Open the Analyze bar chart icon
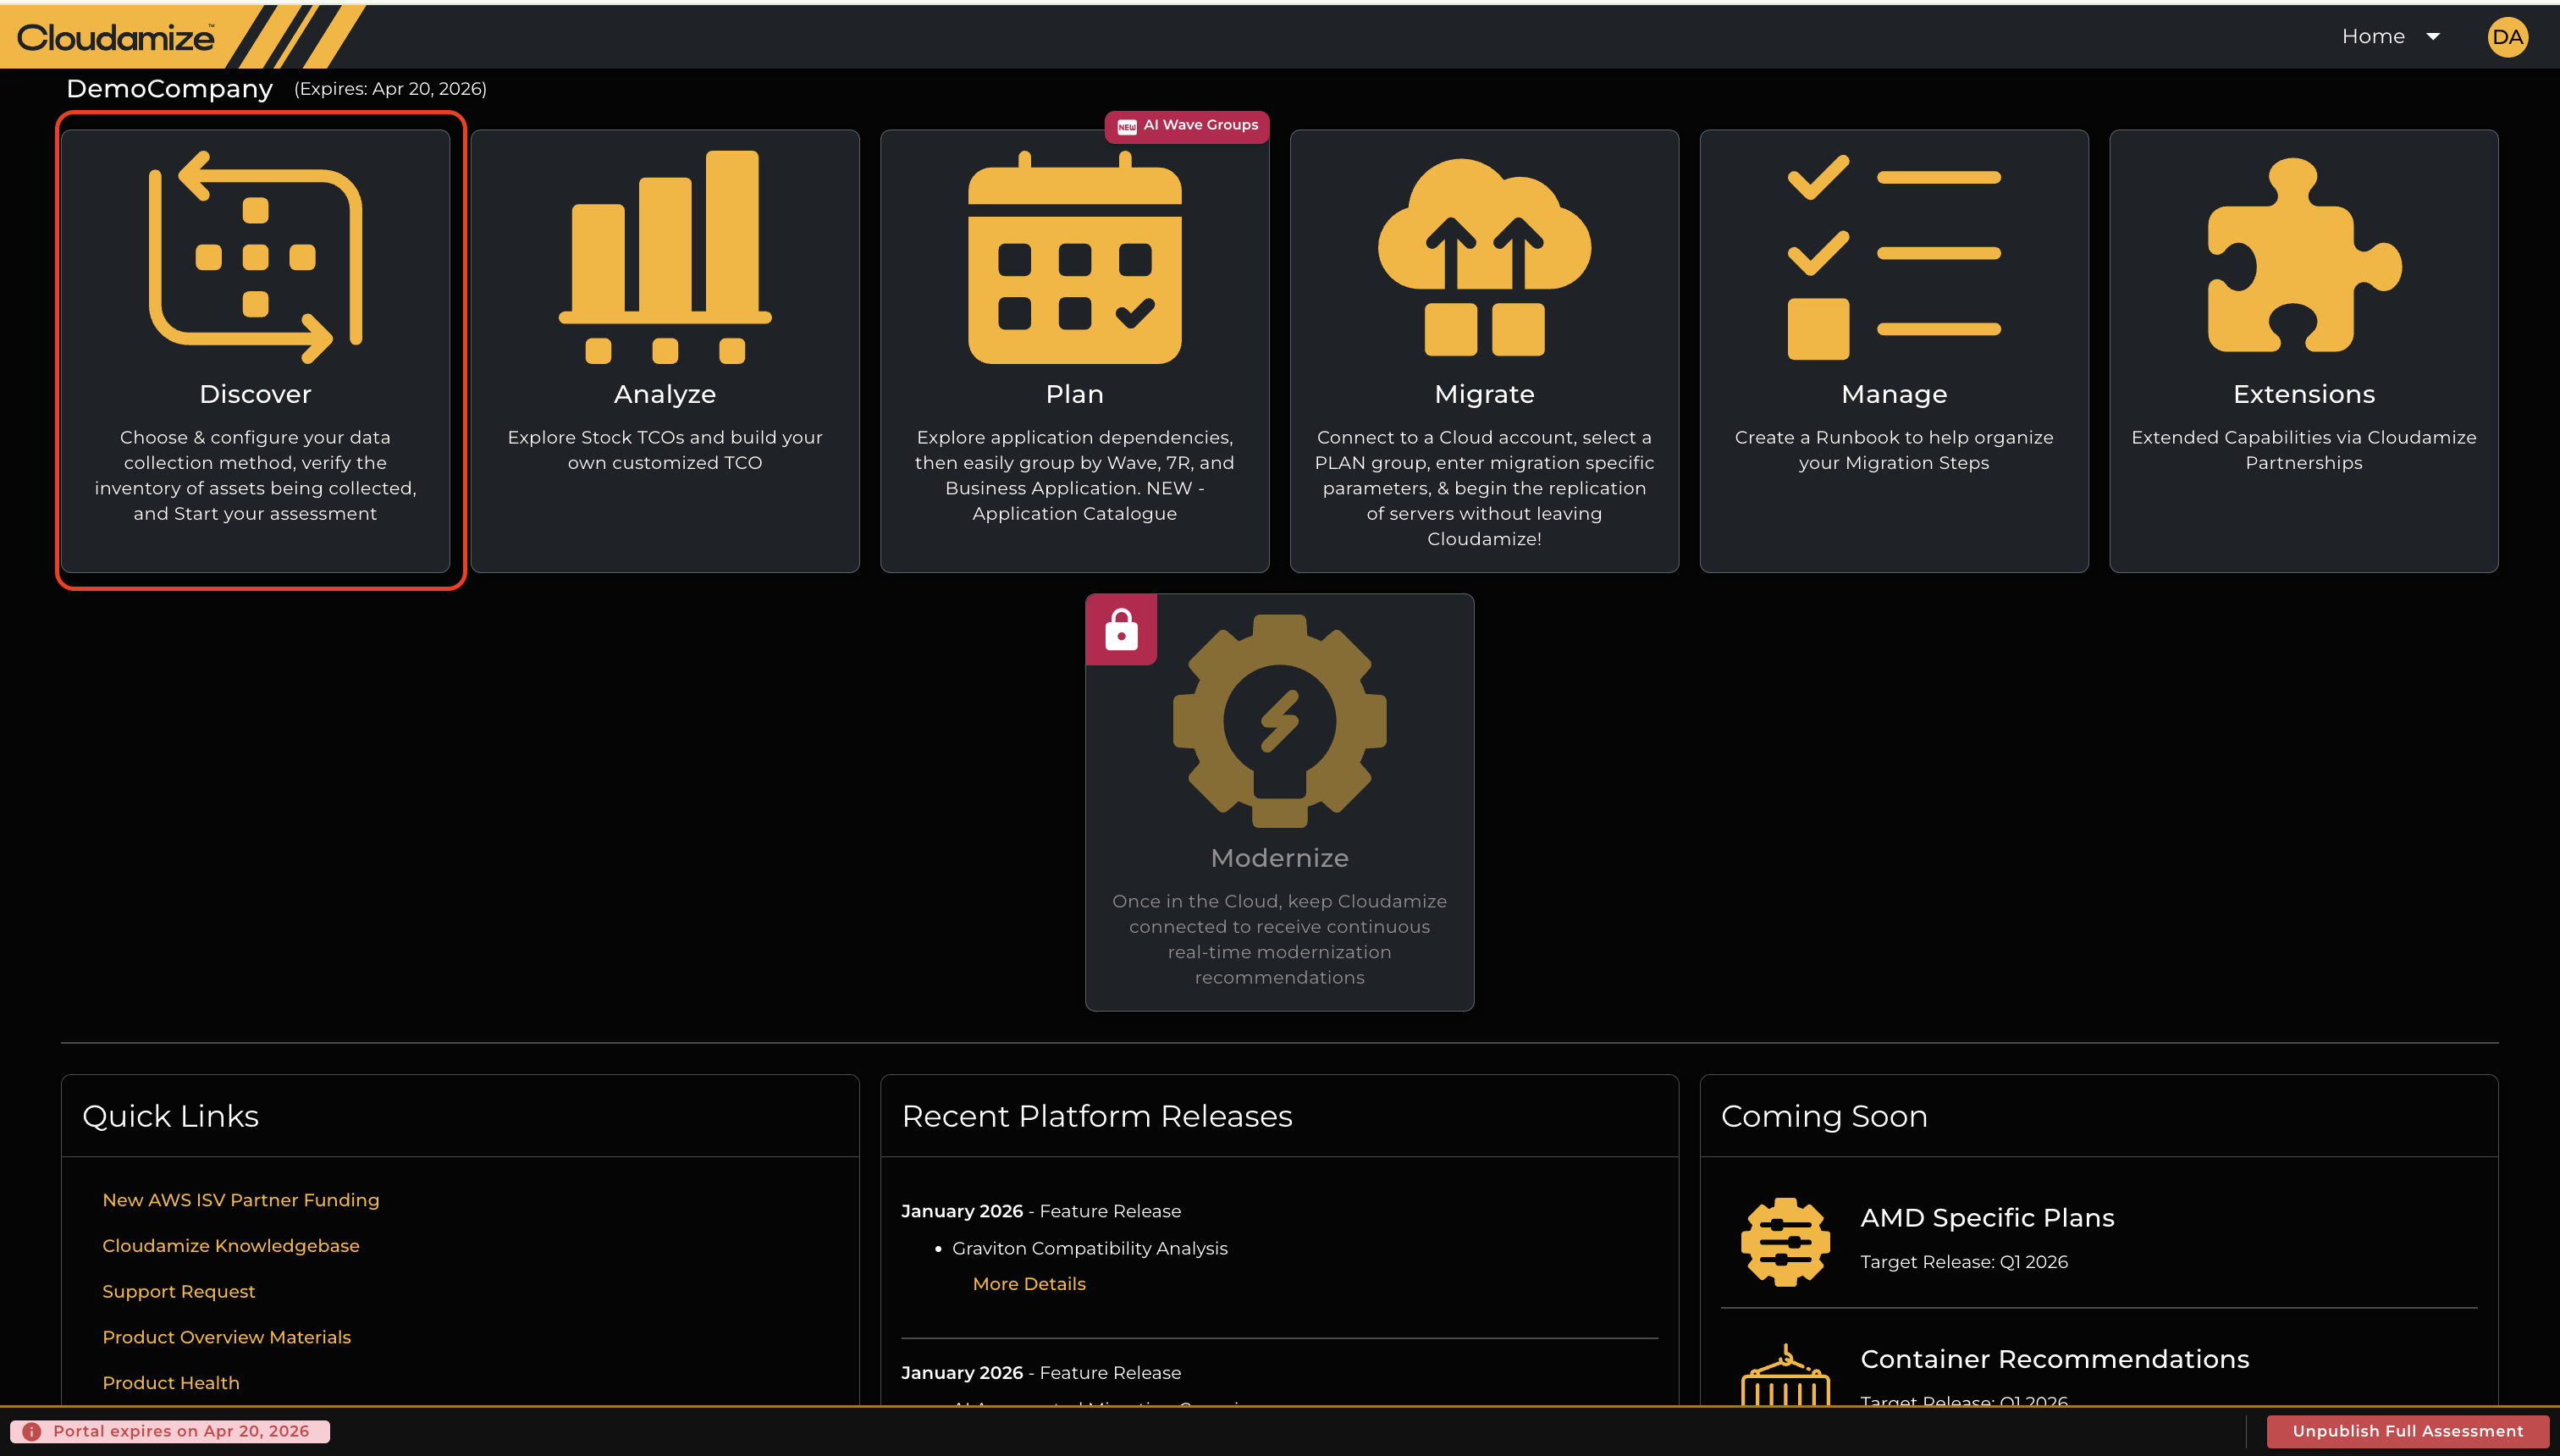Viewport: 2560px width, 1456px height. tap(665, 257)
